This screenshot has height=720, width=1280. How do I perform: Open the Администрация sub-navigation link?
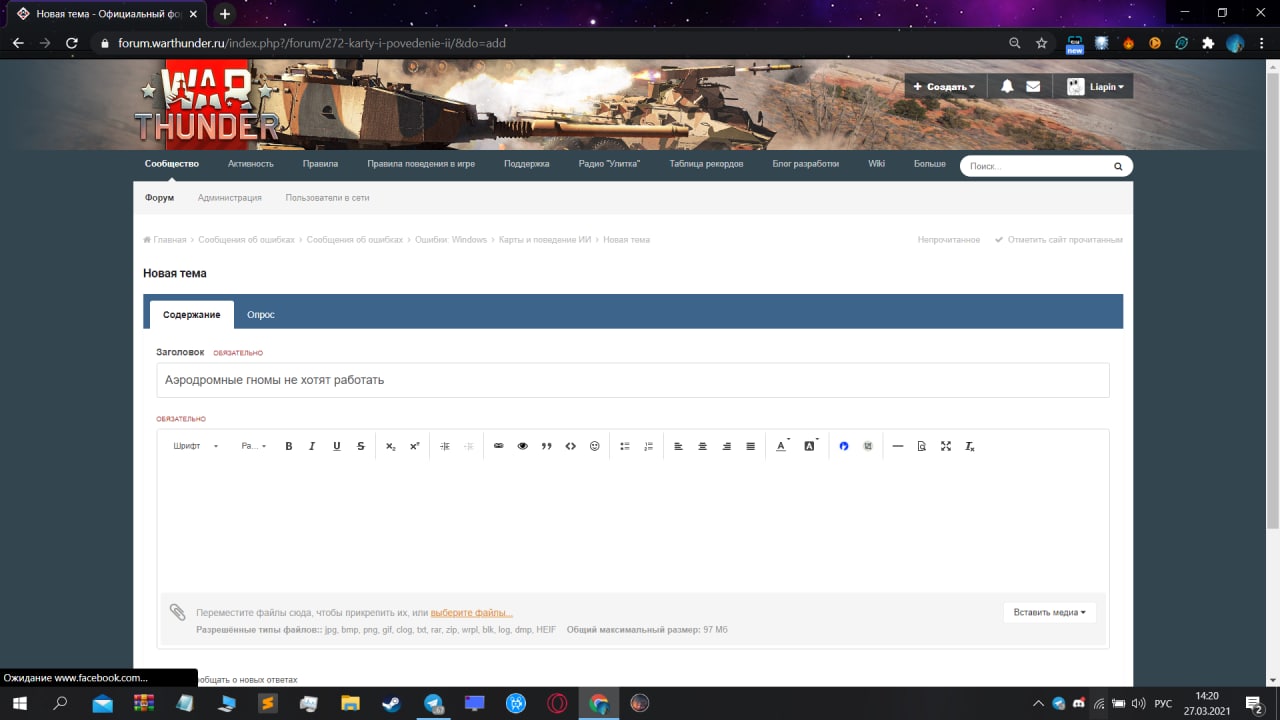coord(230,198)
